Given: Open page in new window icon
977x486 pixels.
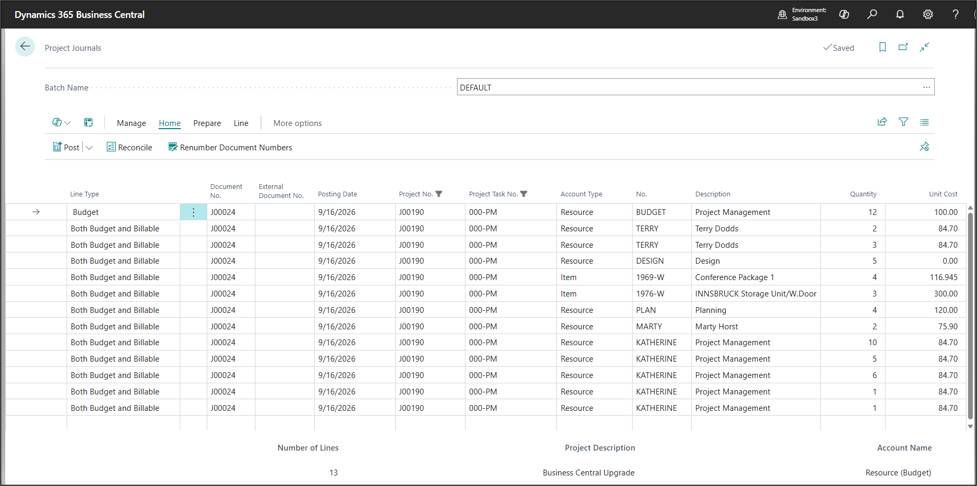Looking at the screenshot, I should 903,47.
